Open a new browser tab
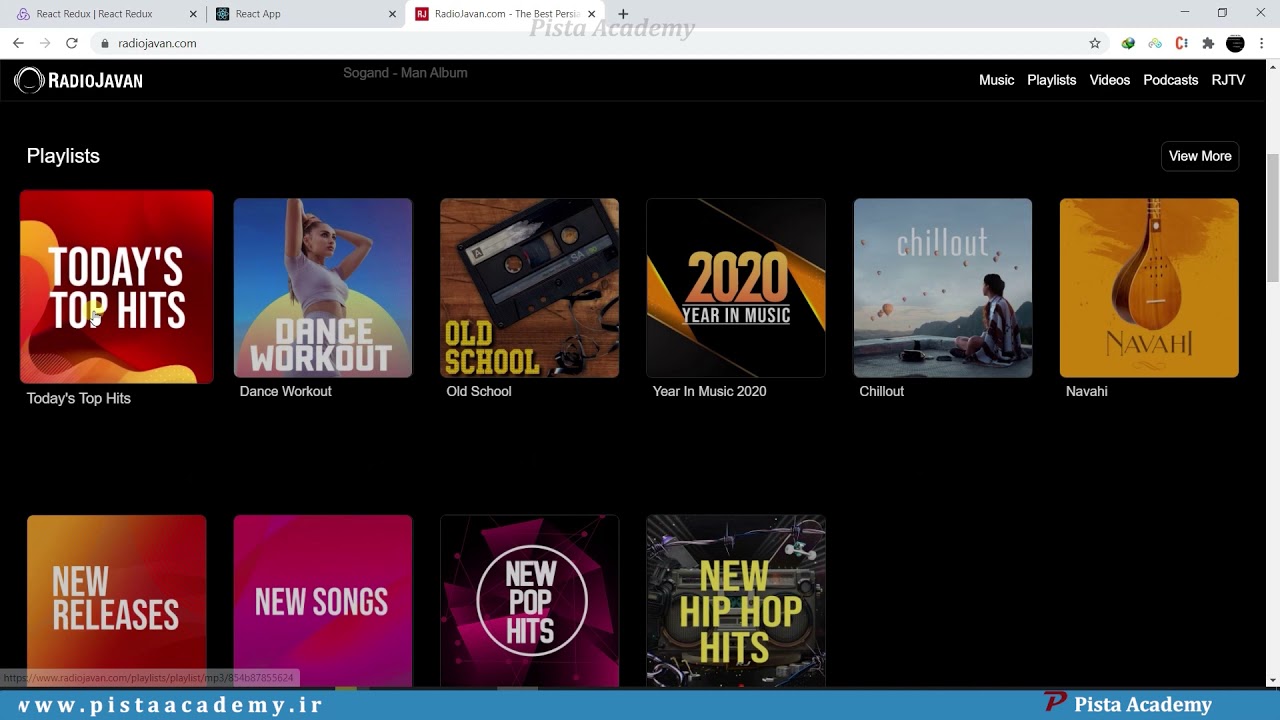 [x=623, y=14]
